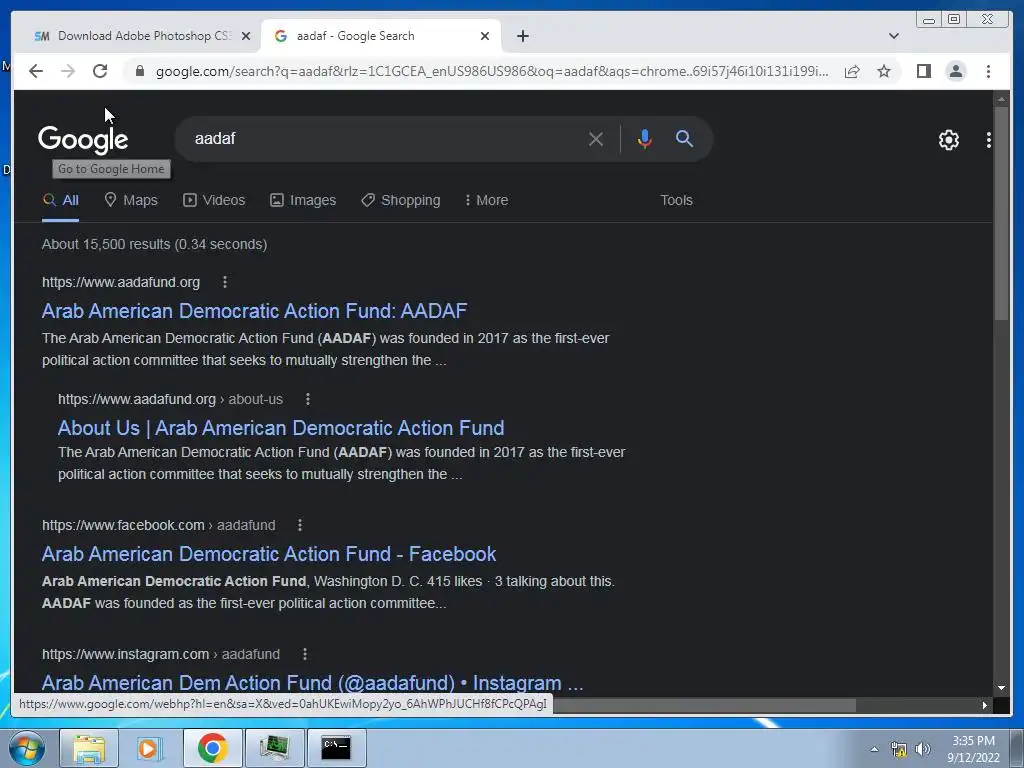Switch to Videos results
Image resolution: width=1024 pixels, height=768 pixels.
(x=214, y=200)
